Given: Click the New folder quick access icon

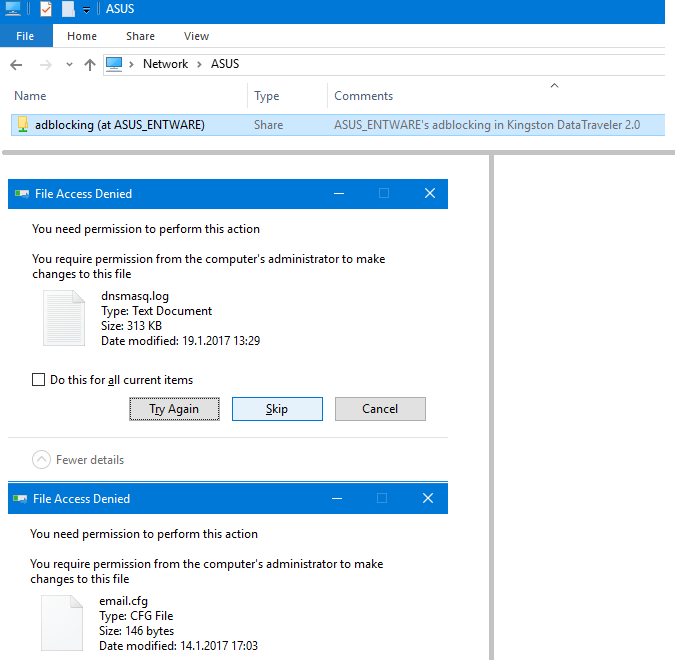Looking at the screenshot, I should pos(68,9).
